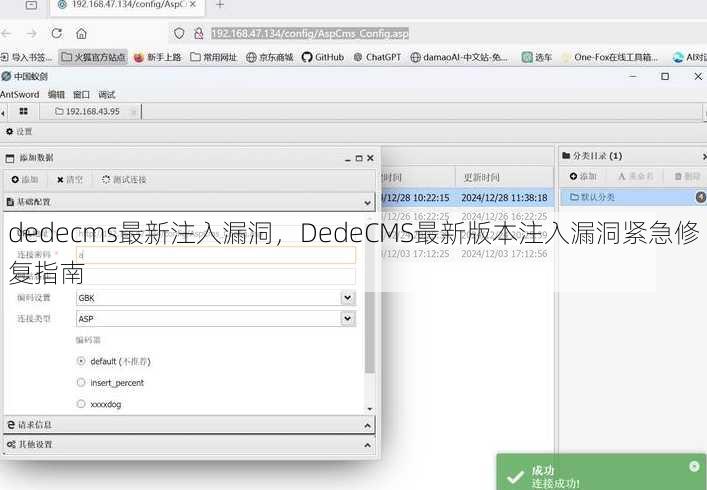Click the 分类目录 (1) folder icon

point(566,156)
